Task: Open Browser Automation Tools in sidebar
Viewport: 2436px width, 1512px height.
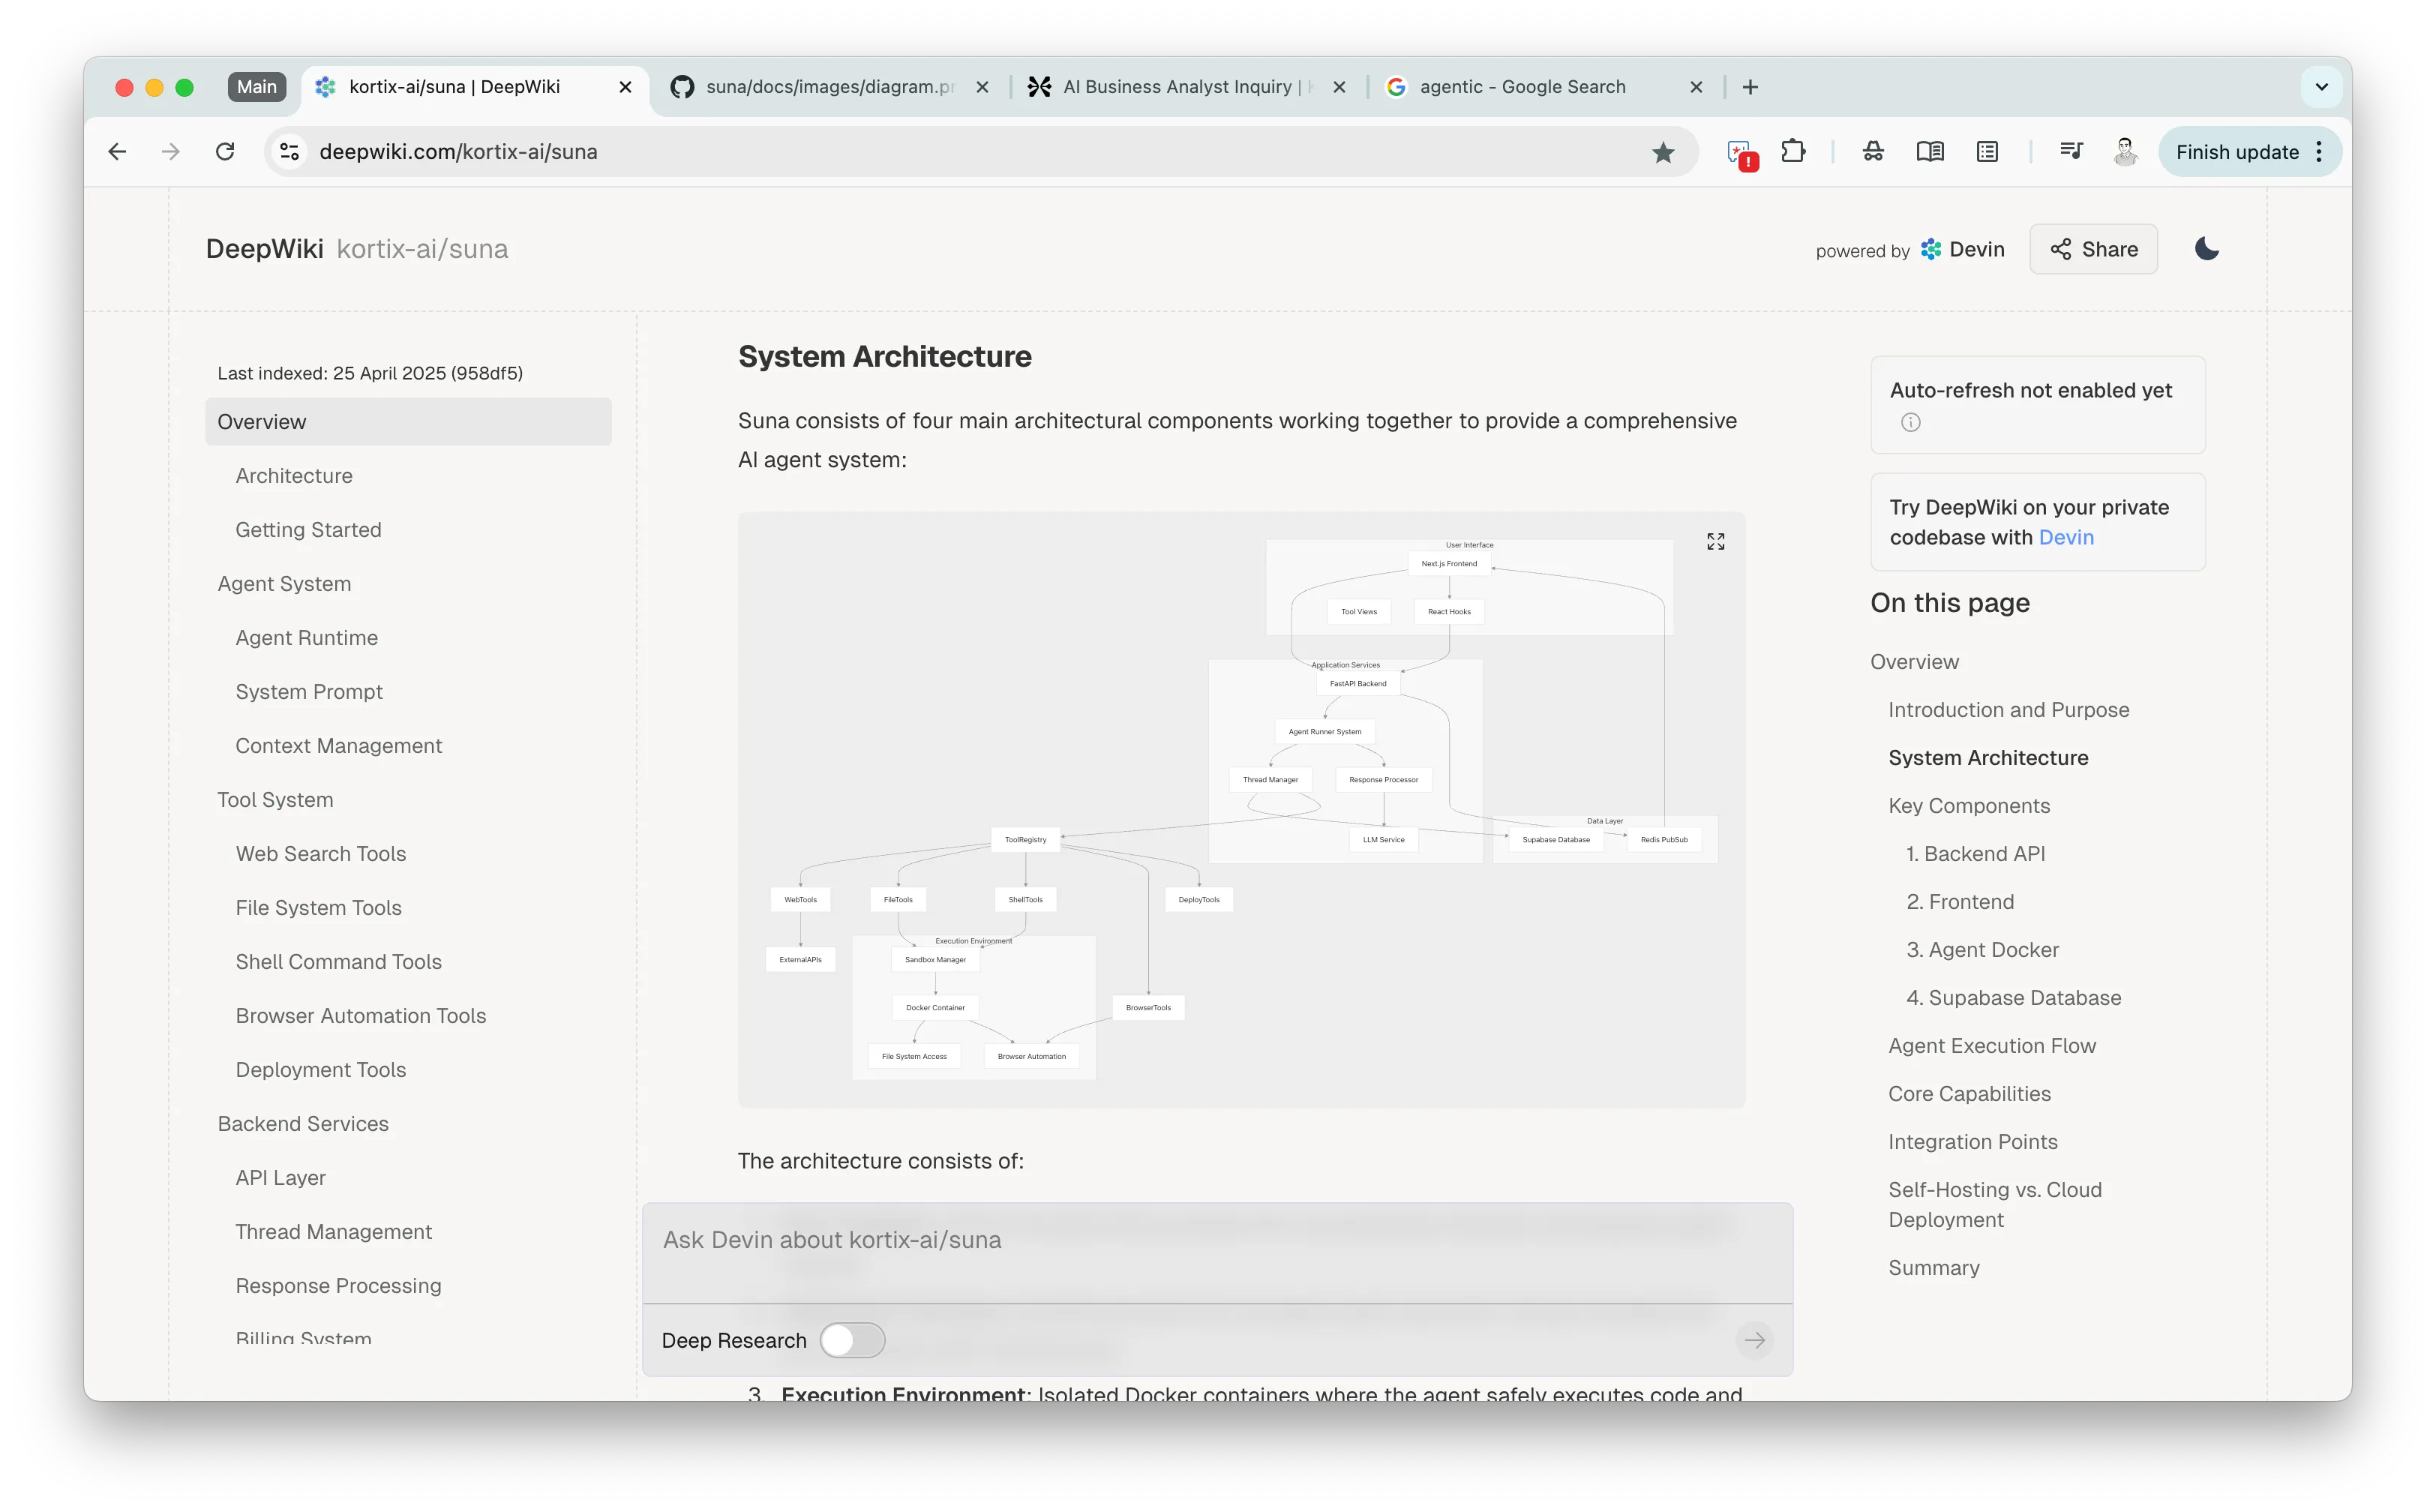Action: click(x=360, y=1016)
